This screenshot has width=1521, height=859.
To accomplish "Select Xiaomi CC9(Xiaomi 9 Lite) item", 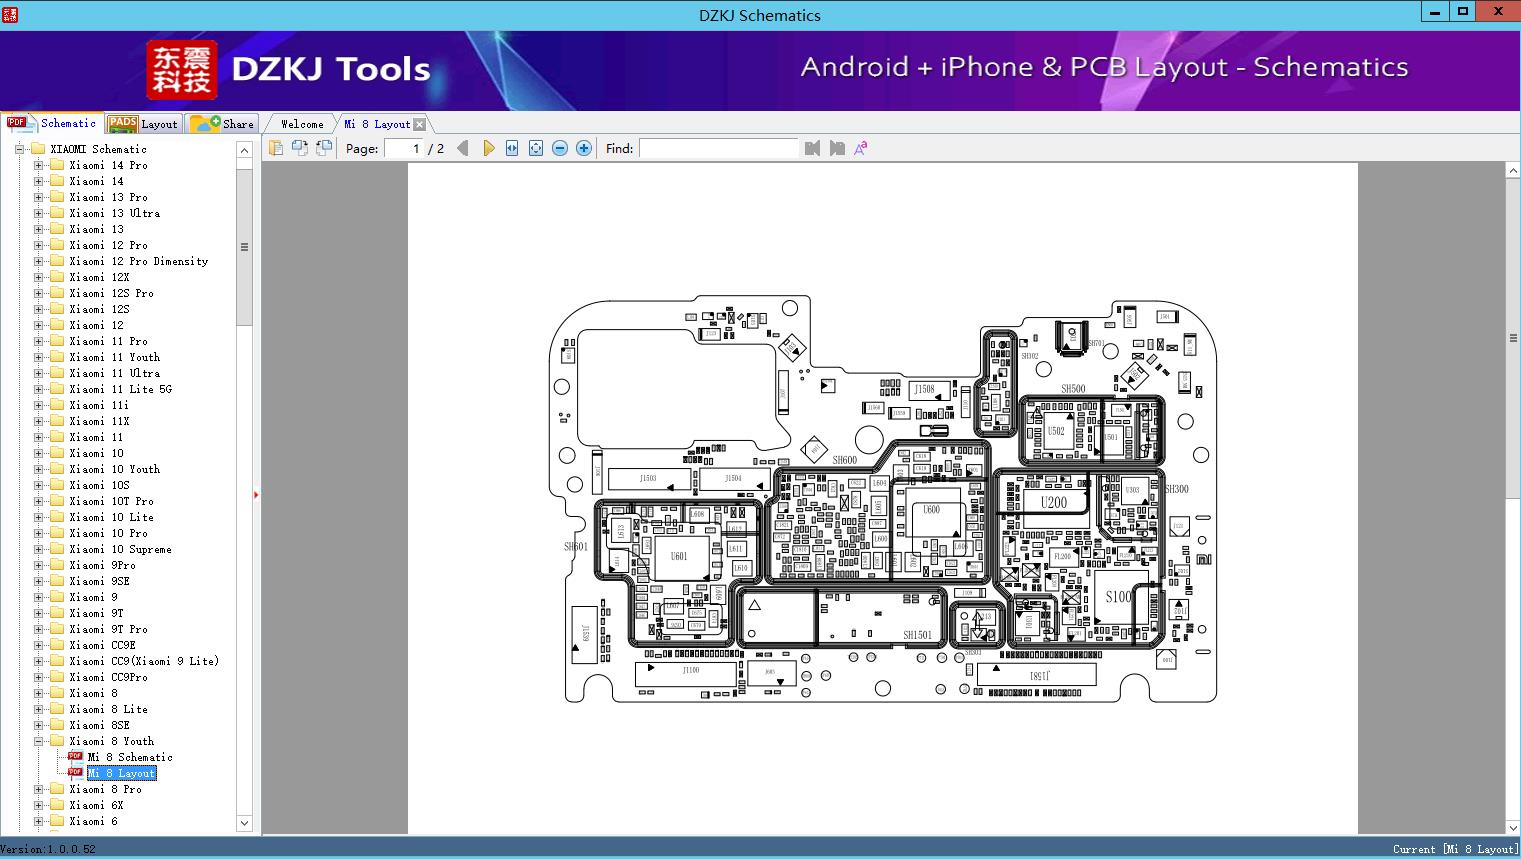I will (x=144, y=661).
